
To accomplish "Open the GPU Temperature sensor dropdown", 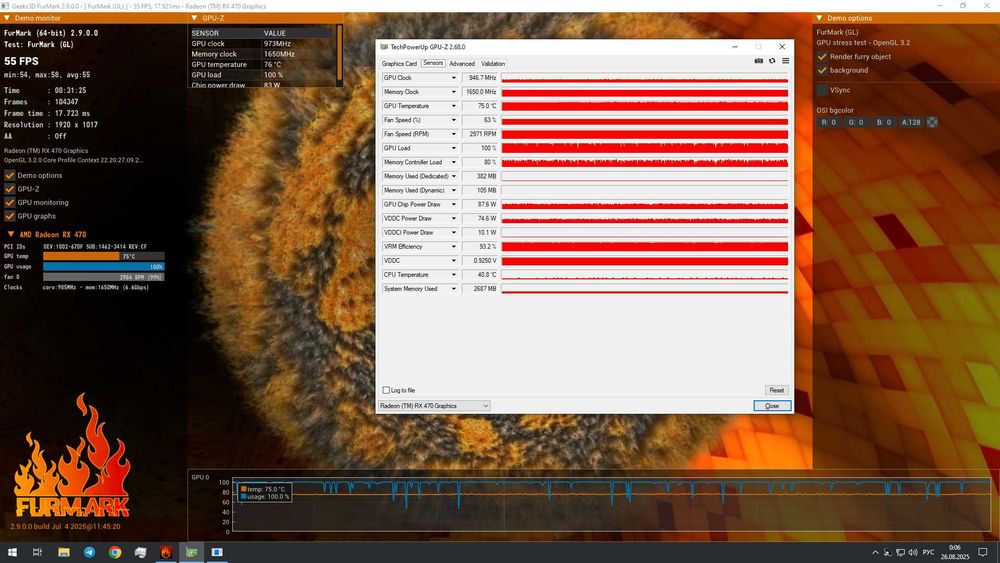I will pyautogui.click(x=454, y=106).
